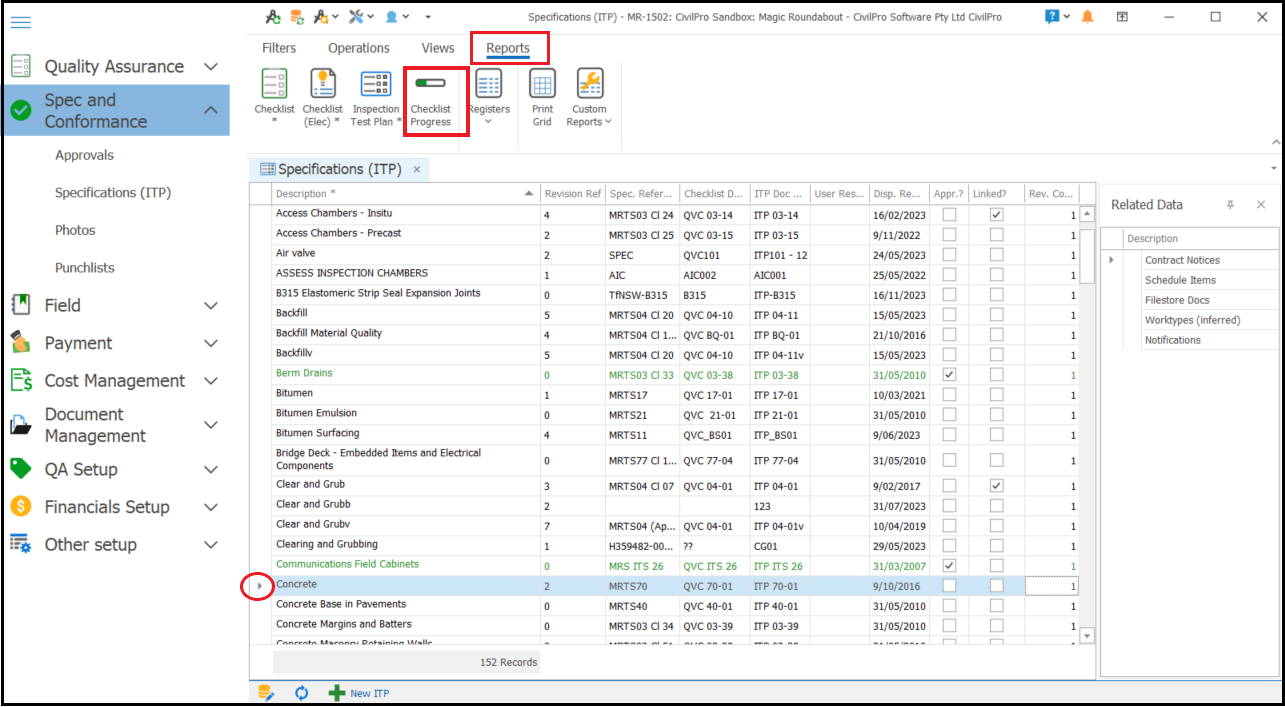This screenshot has height=707, width=1285.
Task: Collapse the Spec and Conformance section
Action: tap(210, 110)
